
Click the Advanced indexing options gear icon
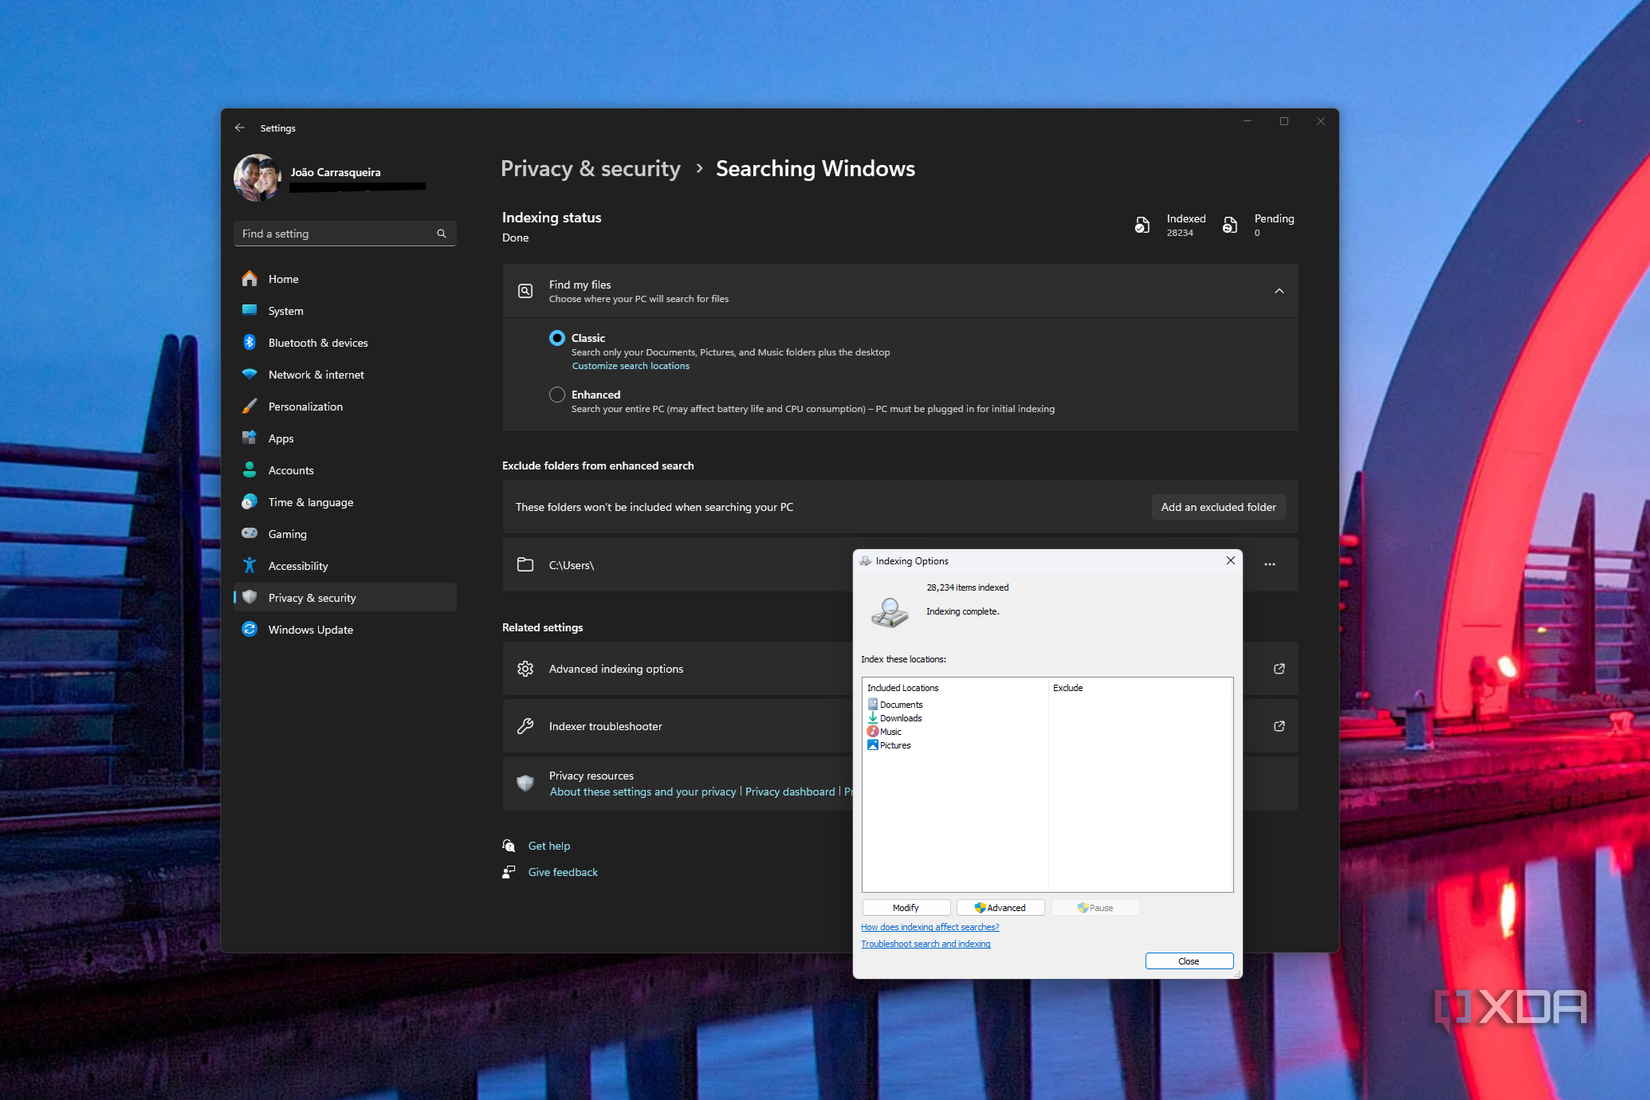tap(525, 669)
